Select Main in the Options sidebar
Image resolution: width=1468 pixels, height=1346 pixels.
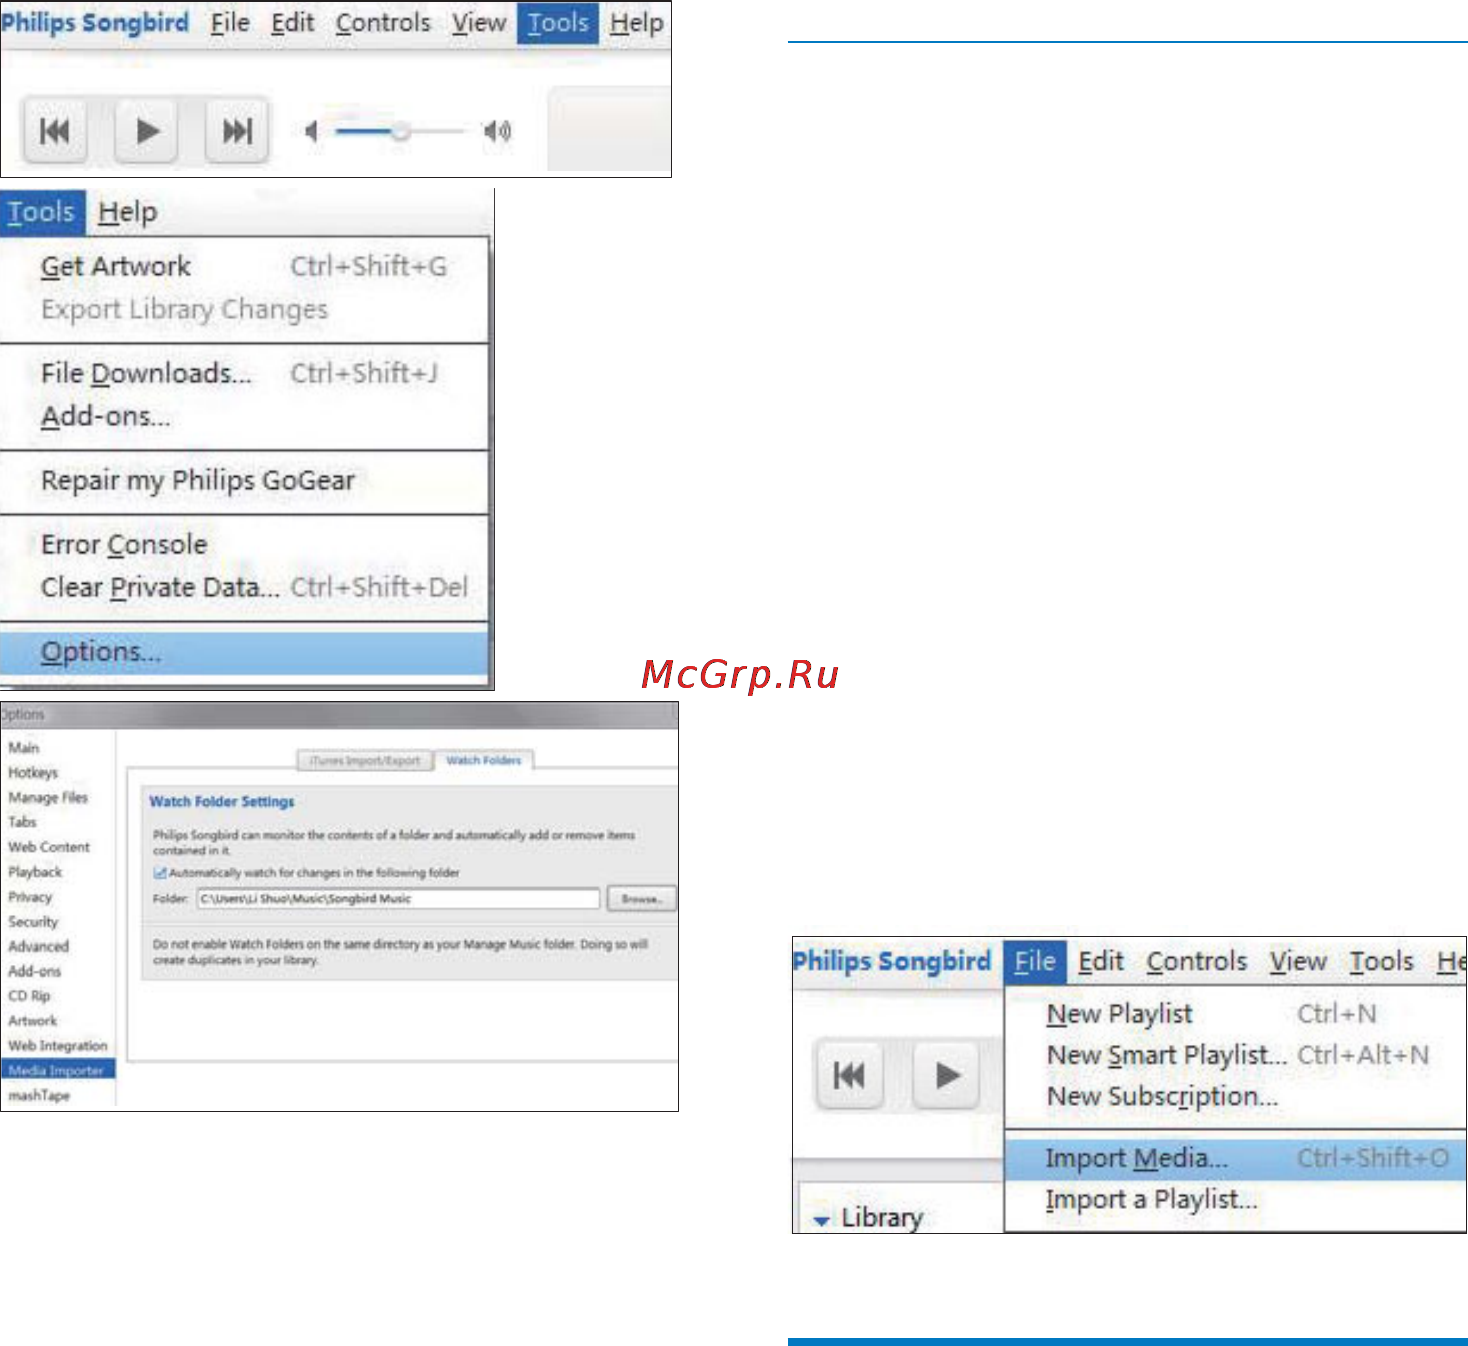pyautogui.click(x=24, y=748)
